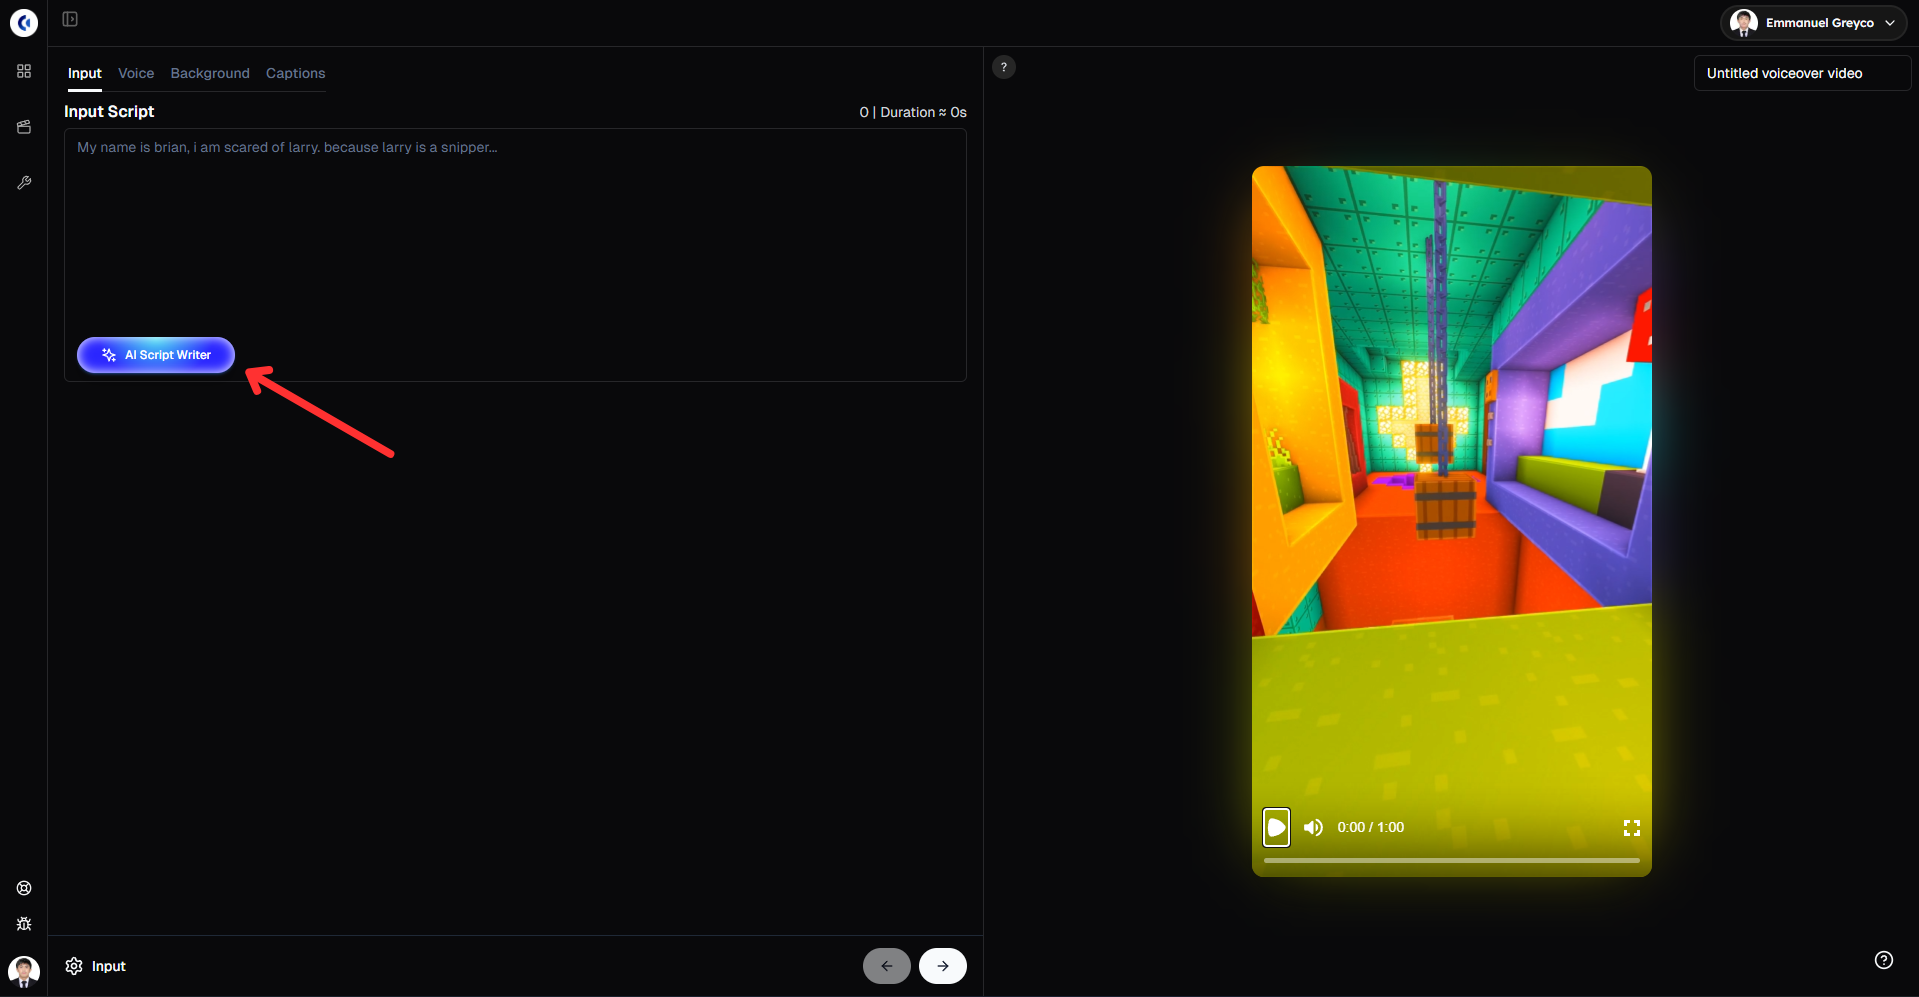The height and width of the screenshot is (997, 1919).
Task: Go to the previous step arrow
Action: coord(887,966)
